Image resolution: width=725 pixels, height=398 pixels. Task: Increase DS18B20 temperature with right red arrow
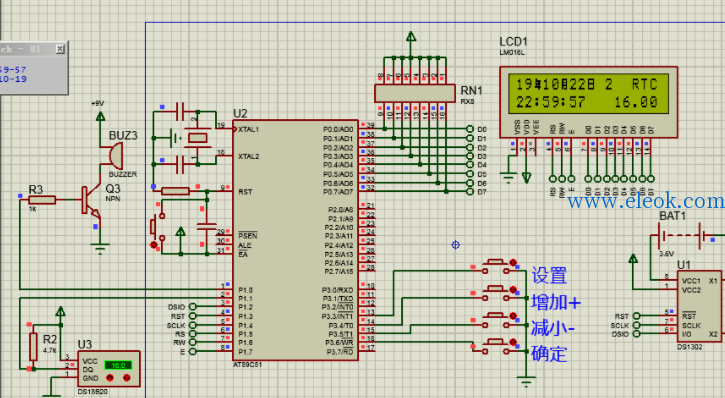click(126, 378)
